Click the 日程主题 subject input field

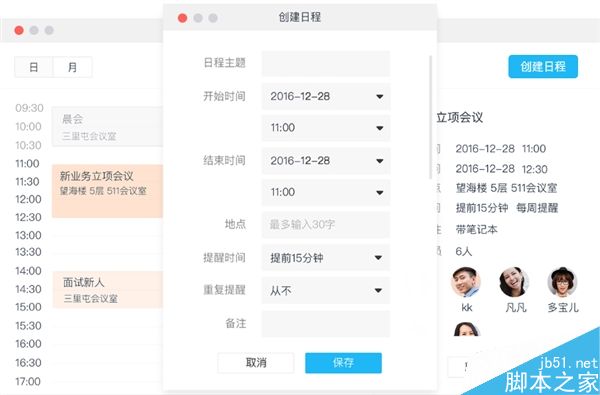click(326, 63)
